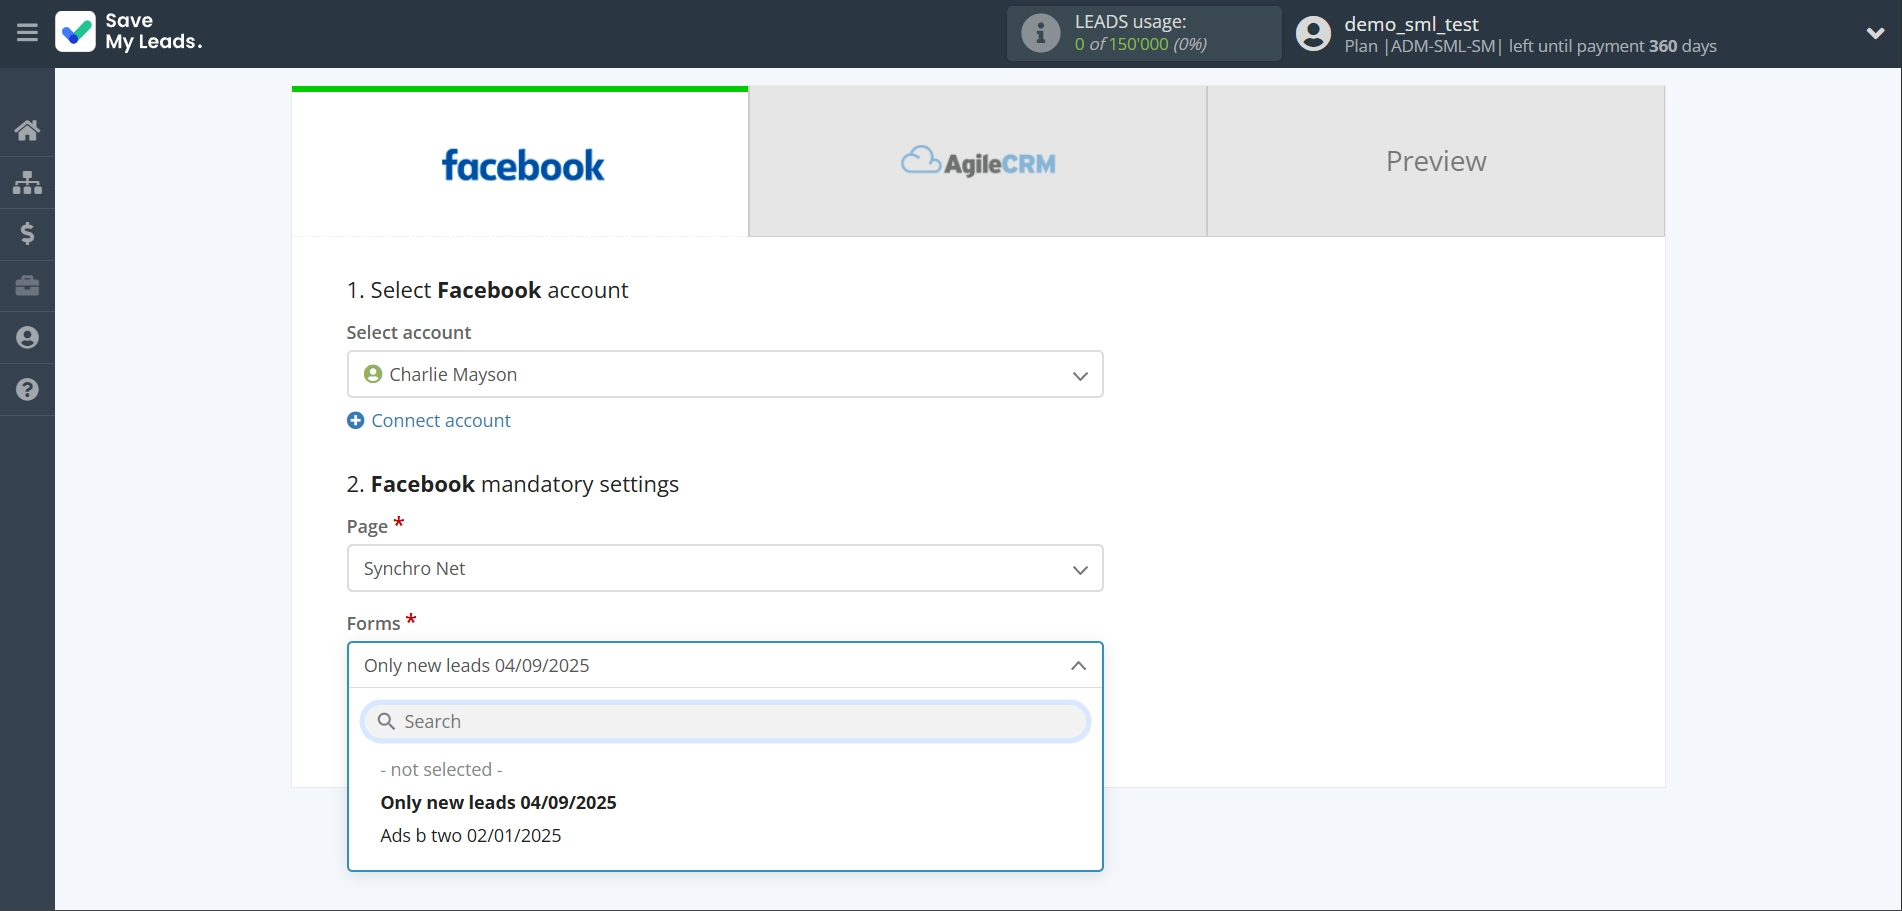Go to Home in the sidebar
1902x911 pixels.
coord(27,130)
